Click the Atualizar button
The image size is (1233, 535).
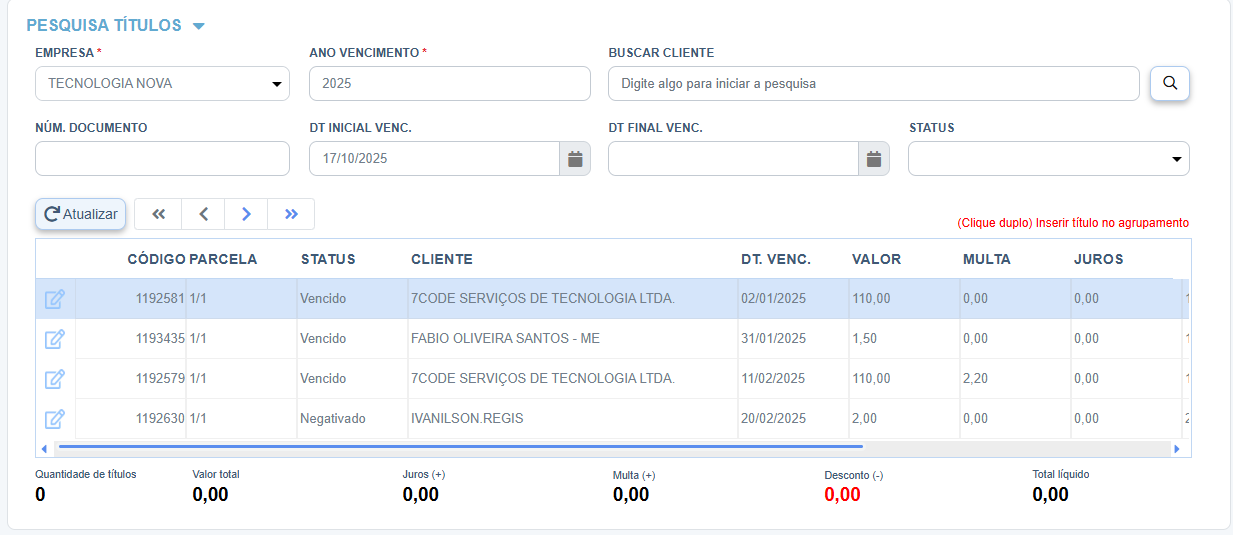pyautogui.click(x=80, y=214)
